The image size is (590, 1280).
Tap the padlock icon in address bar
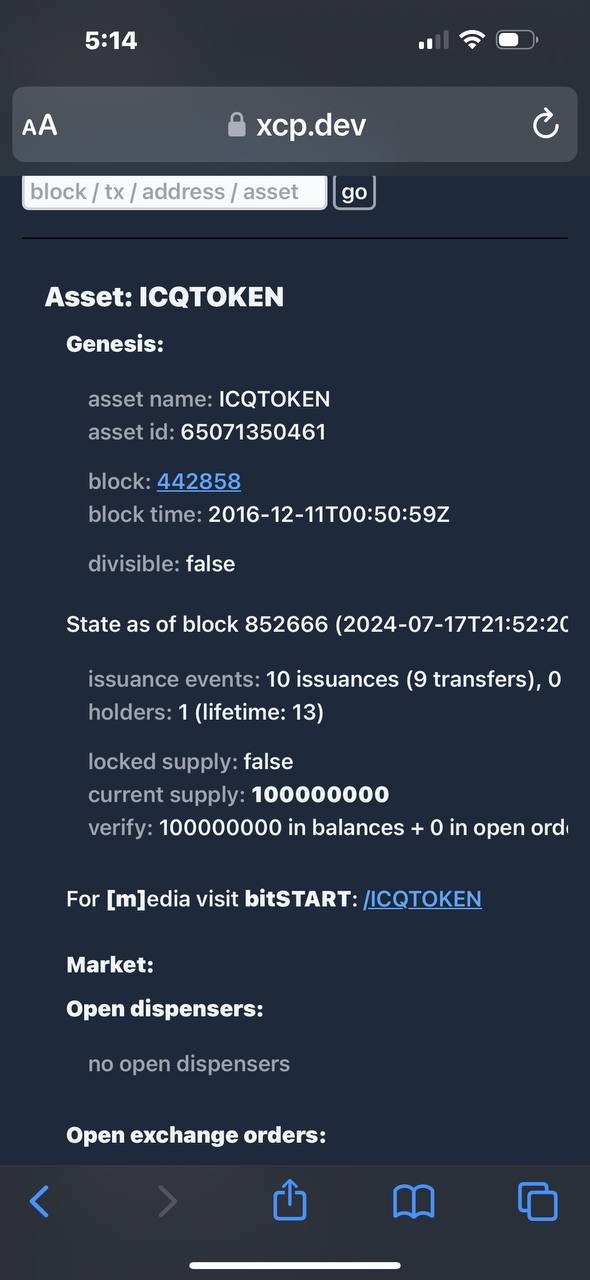236,125
